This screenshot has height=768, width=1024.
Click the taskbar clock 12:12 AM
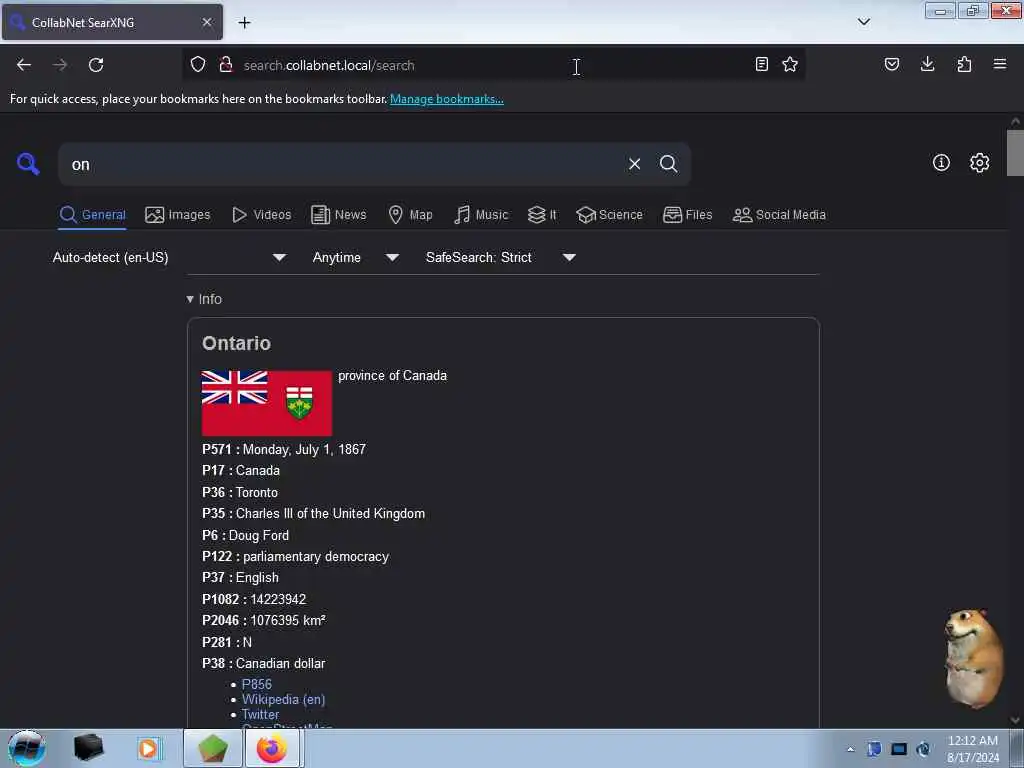point(972,741)
